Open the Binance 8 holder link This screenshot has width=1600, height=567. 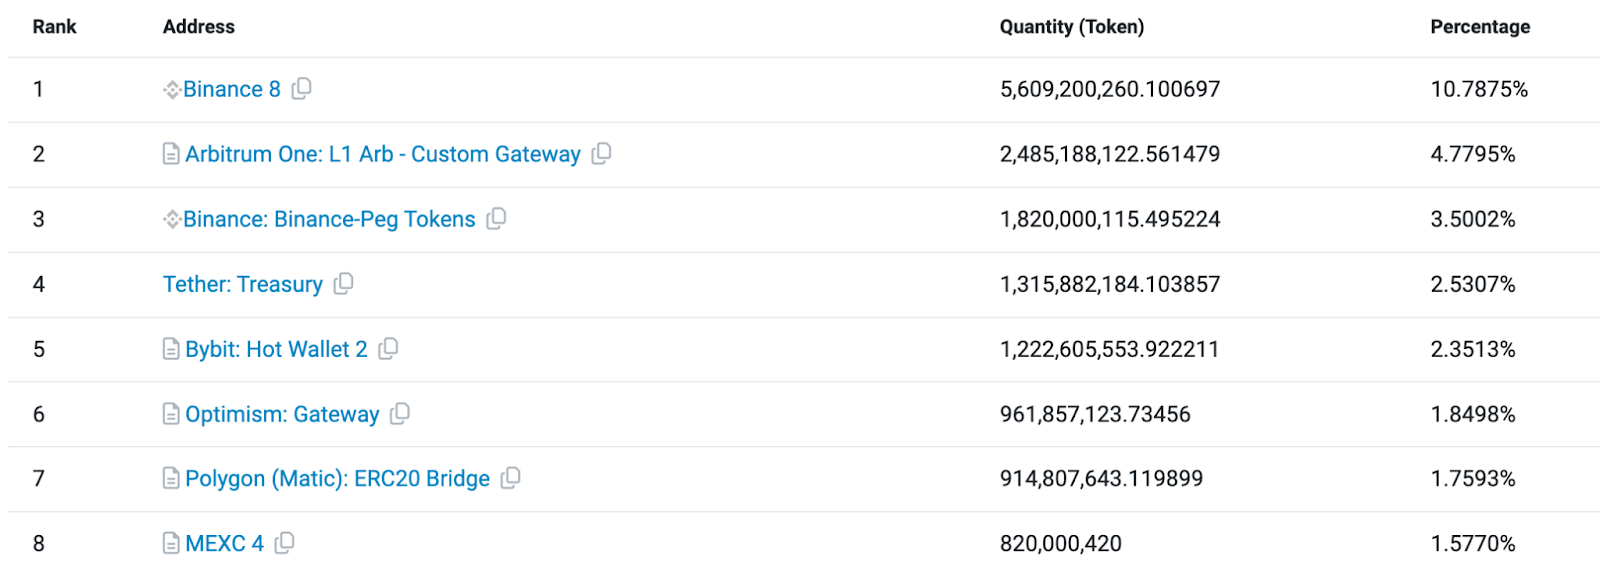click(231, 90)
